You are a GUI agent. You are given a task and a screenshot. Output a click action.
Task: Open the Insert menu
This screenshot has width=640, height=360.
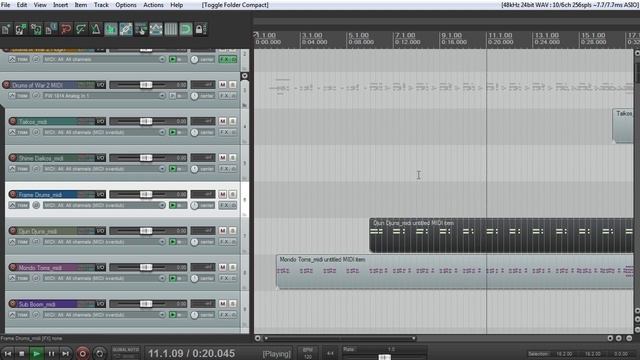click(60, 5)
